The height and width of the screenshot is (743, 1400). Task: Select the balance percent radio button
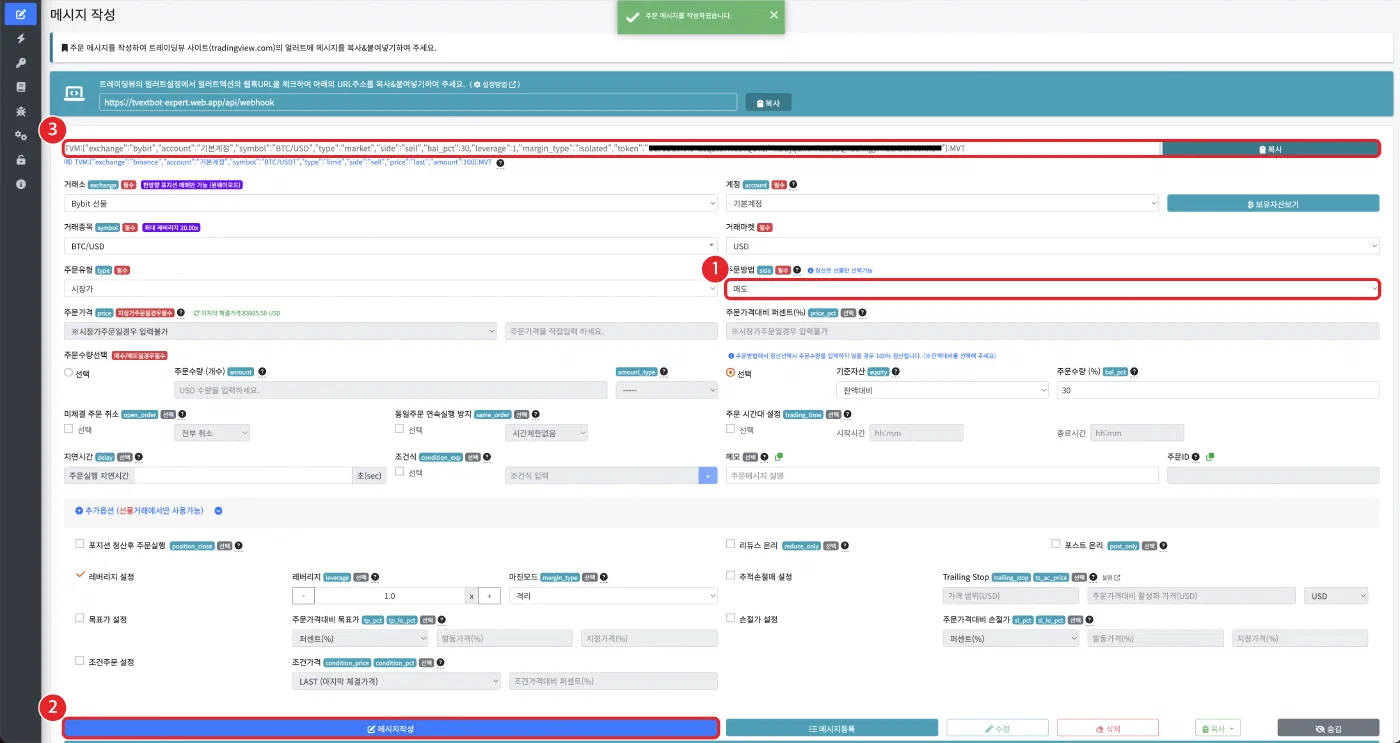pos(730,373)
